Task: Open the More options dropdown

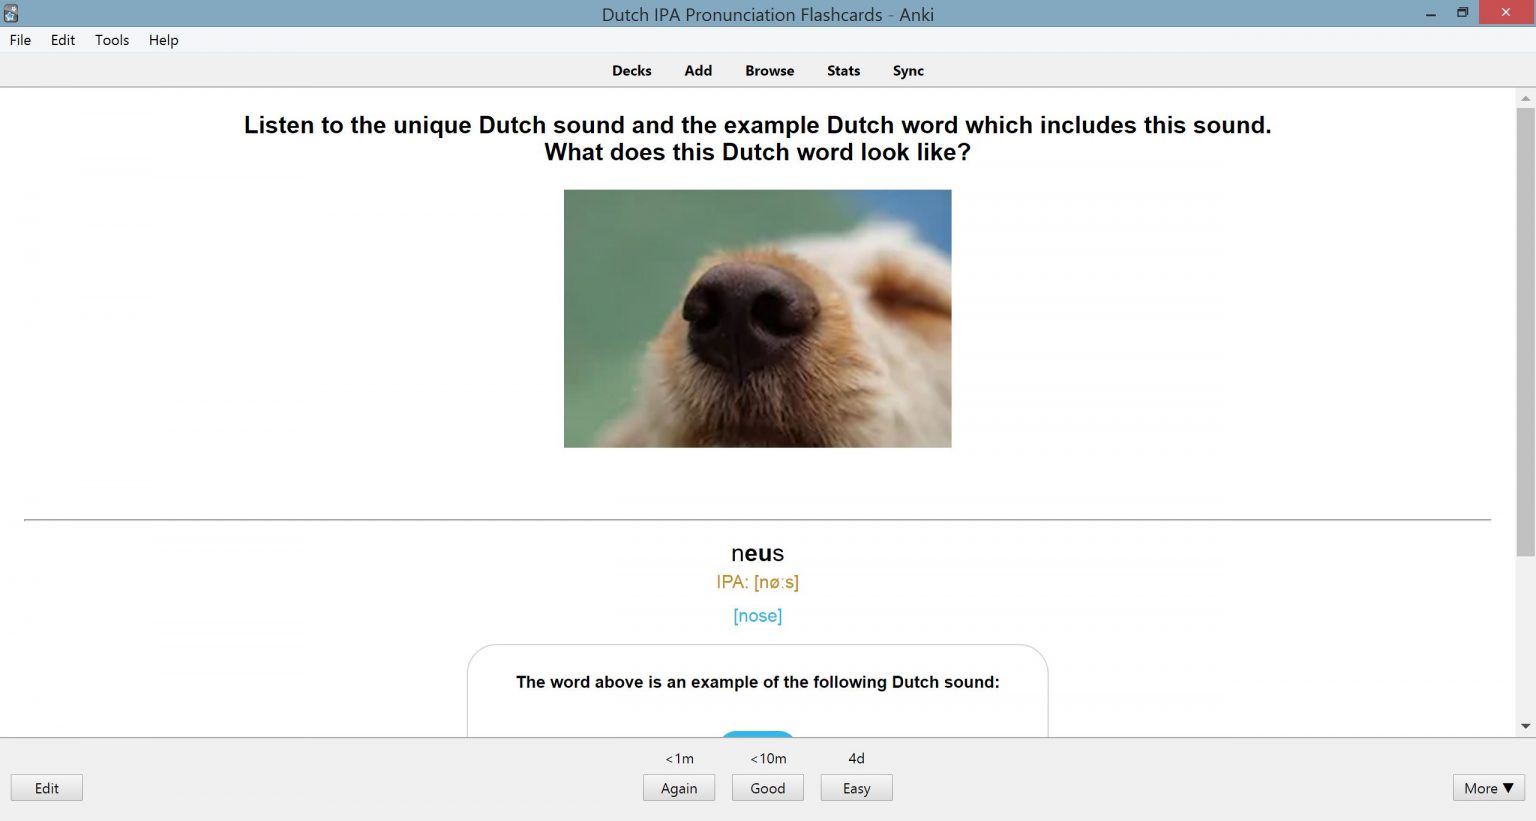Action: point(1487,788)
